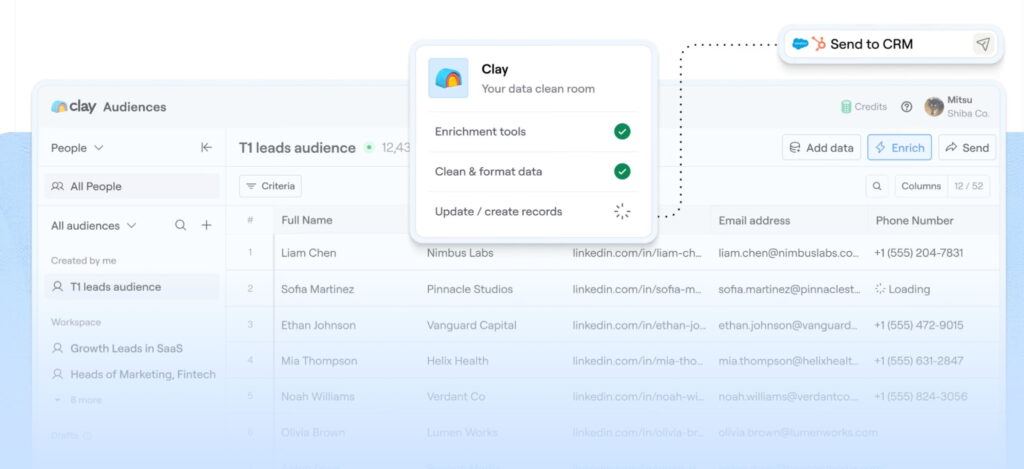
Task: Open the Criteria filter button
Action: coord(270,186)
